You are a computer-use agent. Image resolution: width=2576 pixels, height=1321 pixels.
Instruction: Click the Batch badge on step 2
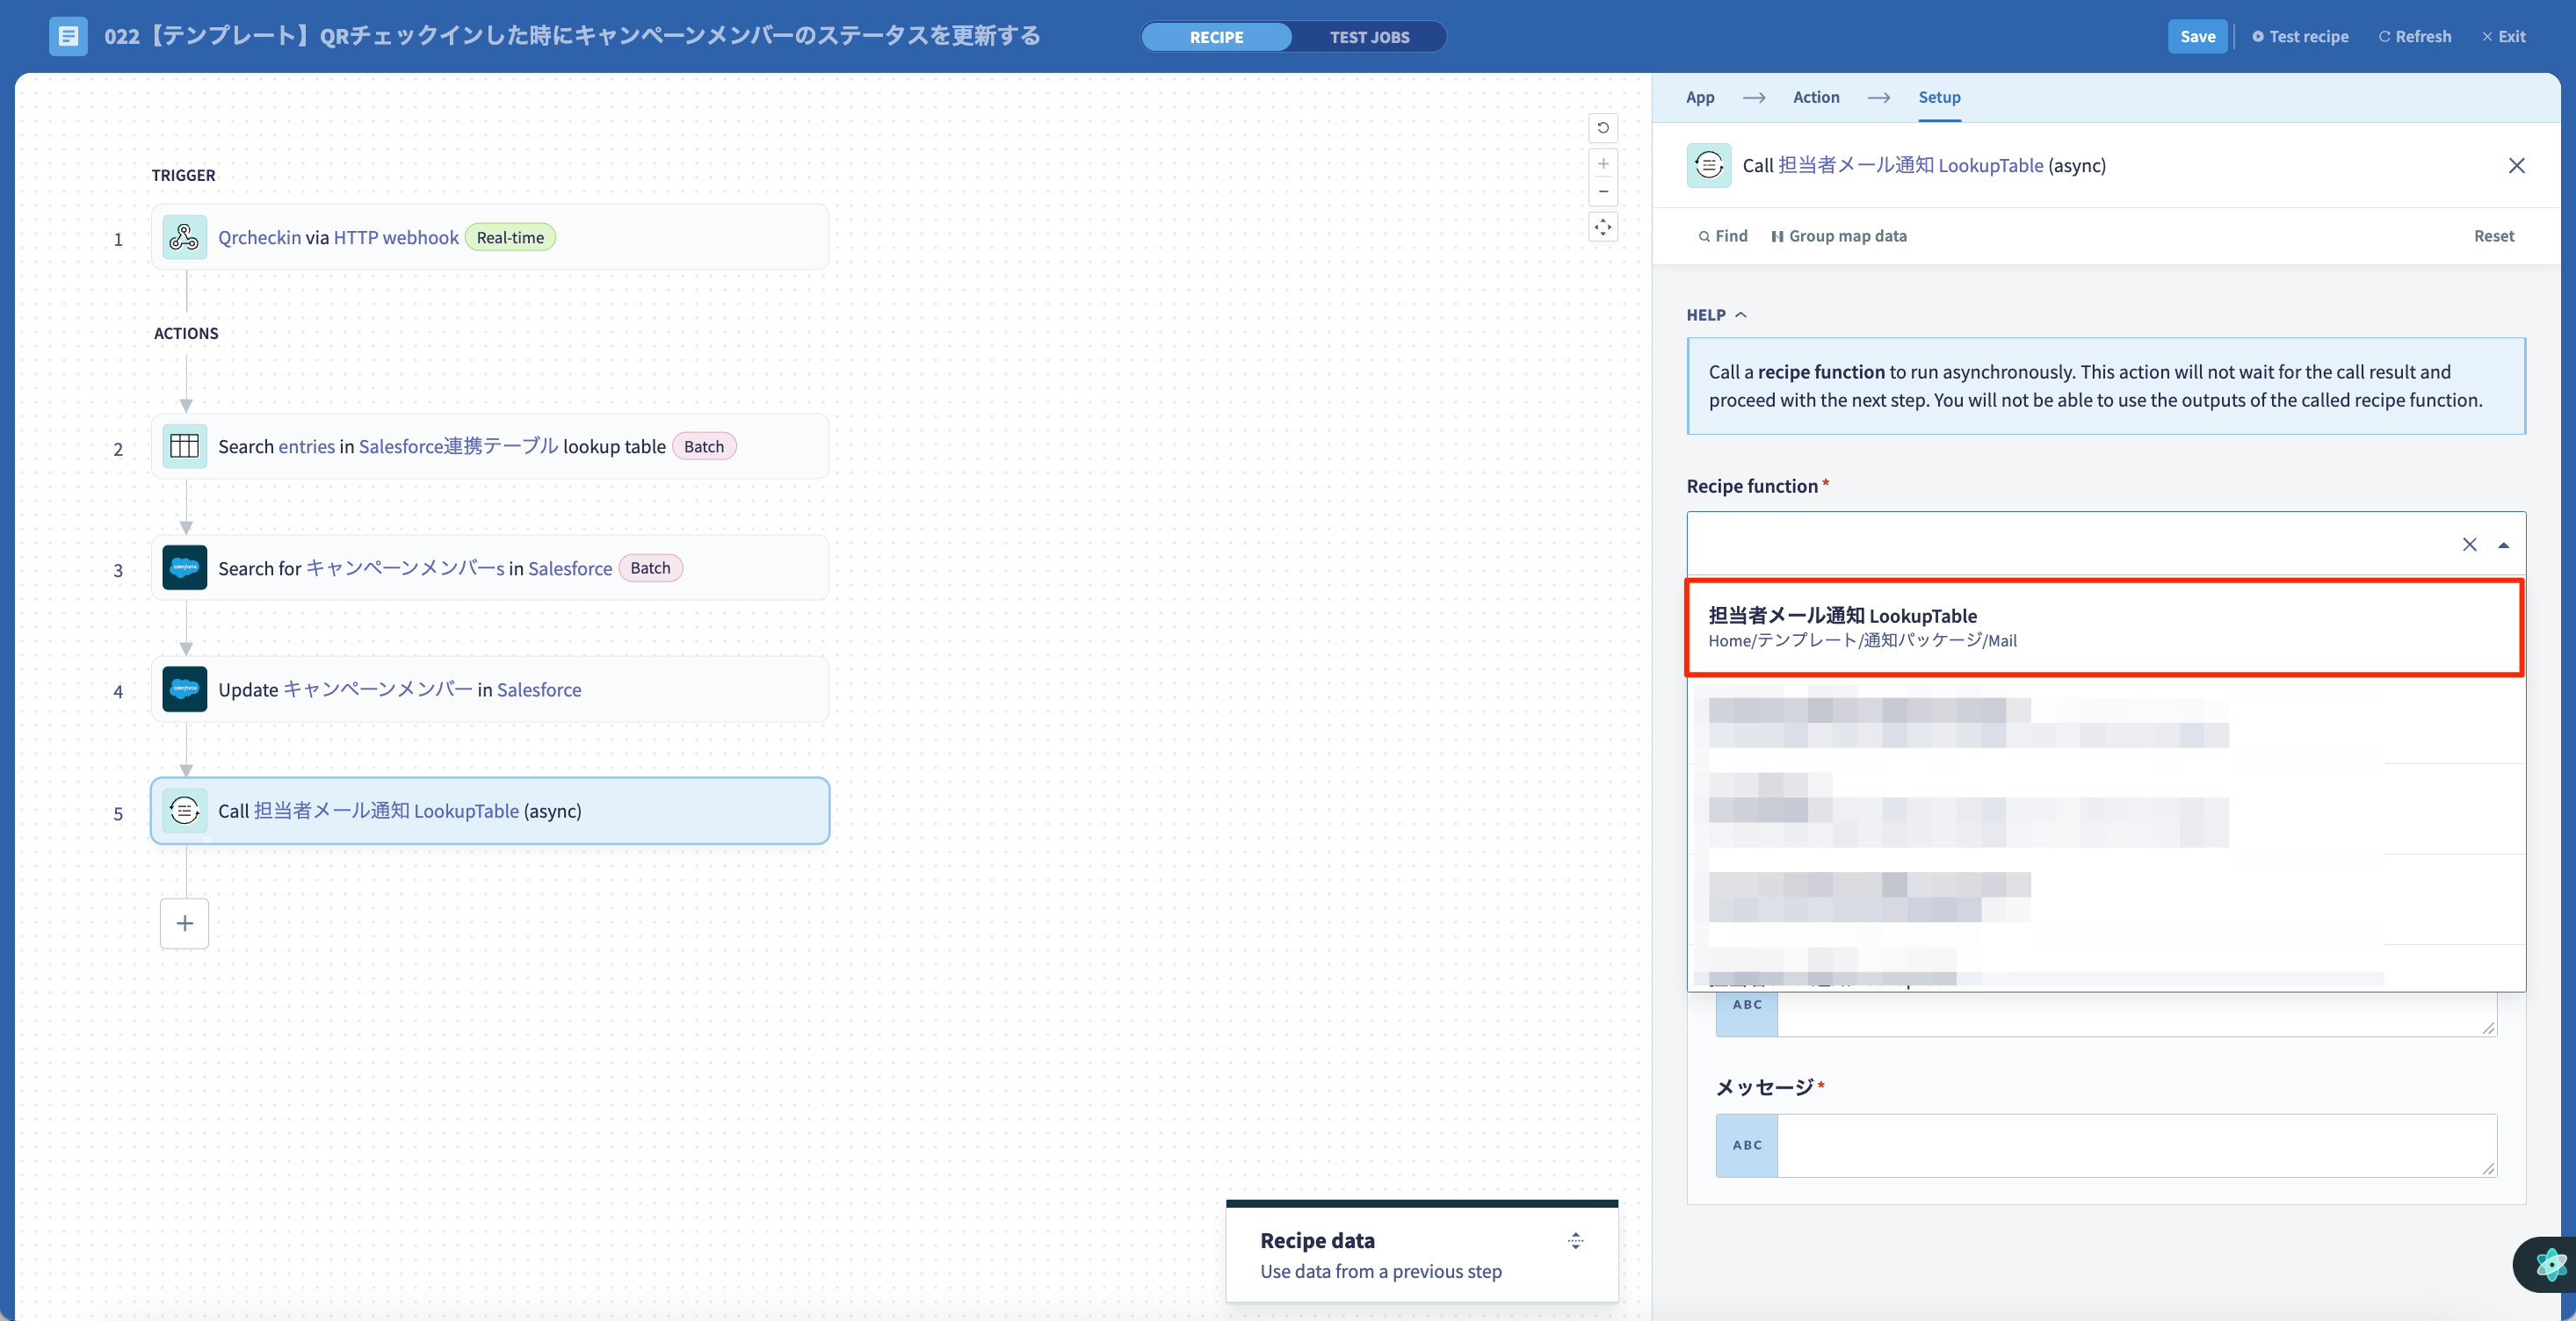703,446
